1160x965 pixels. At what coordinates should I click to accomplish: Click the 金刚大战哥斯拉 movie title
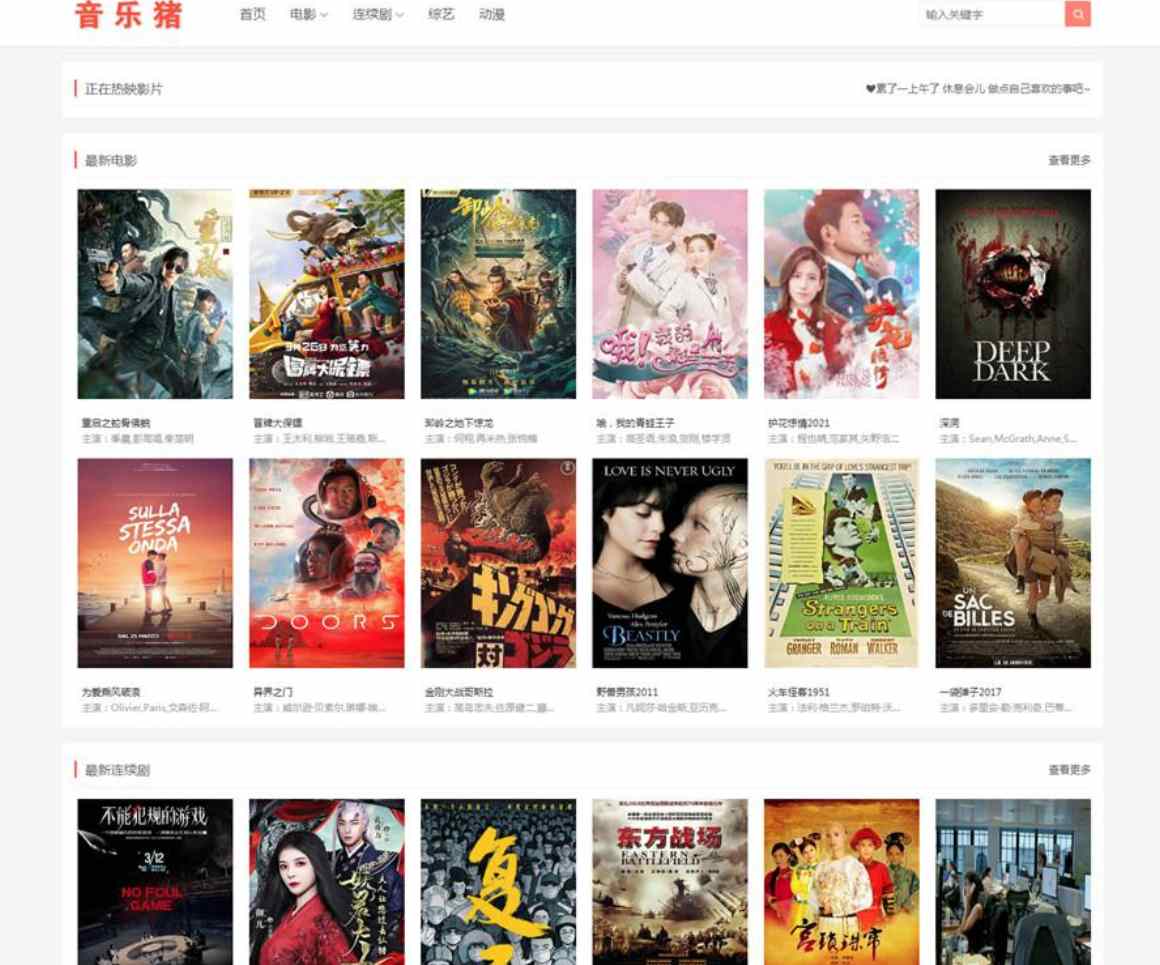click(x=459, y=692)
